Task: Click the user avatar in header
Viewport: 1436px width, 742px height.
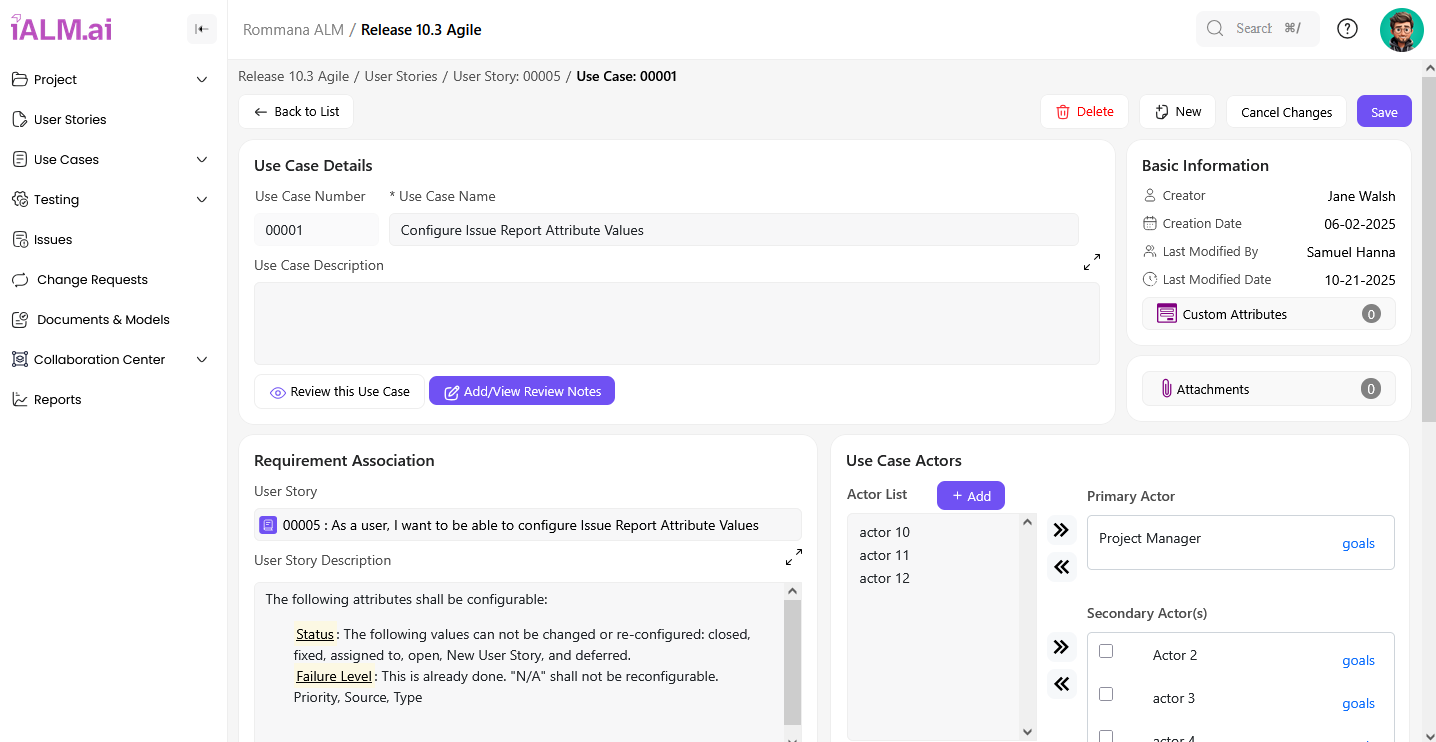Action: coord(1401,30)
